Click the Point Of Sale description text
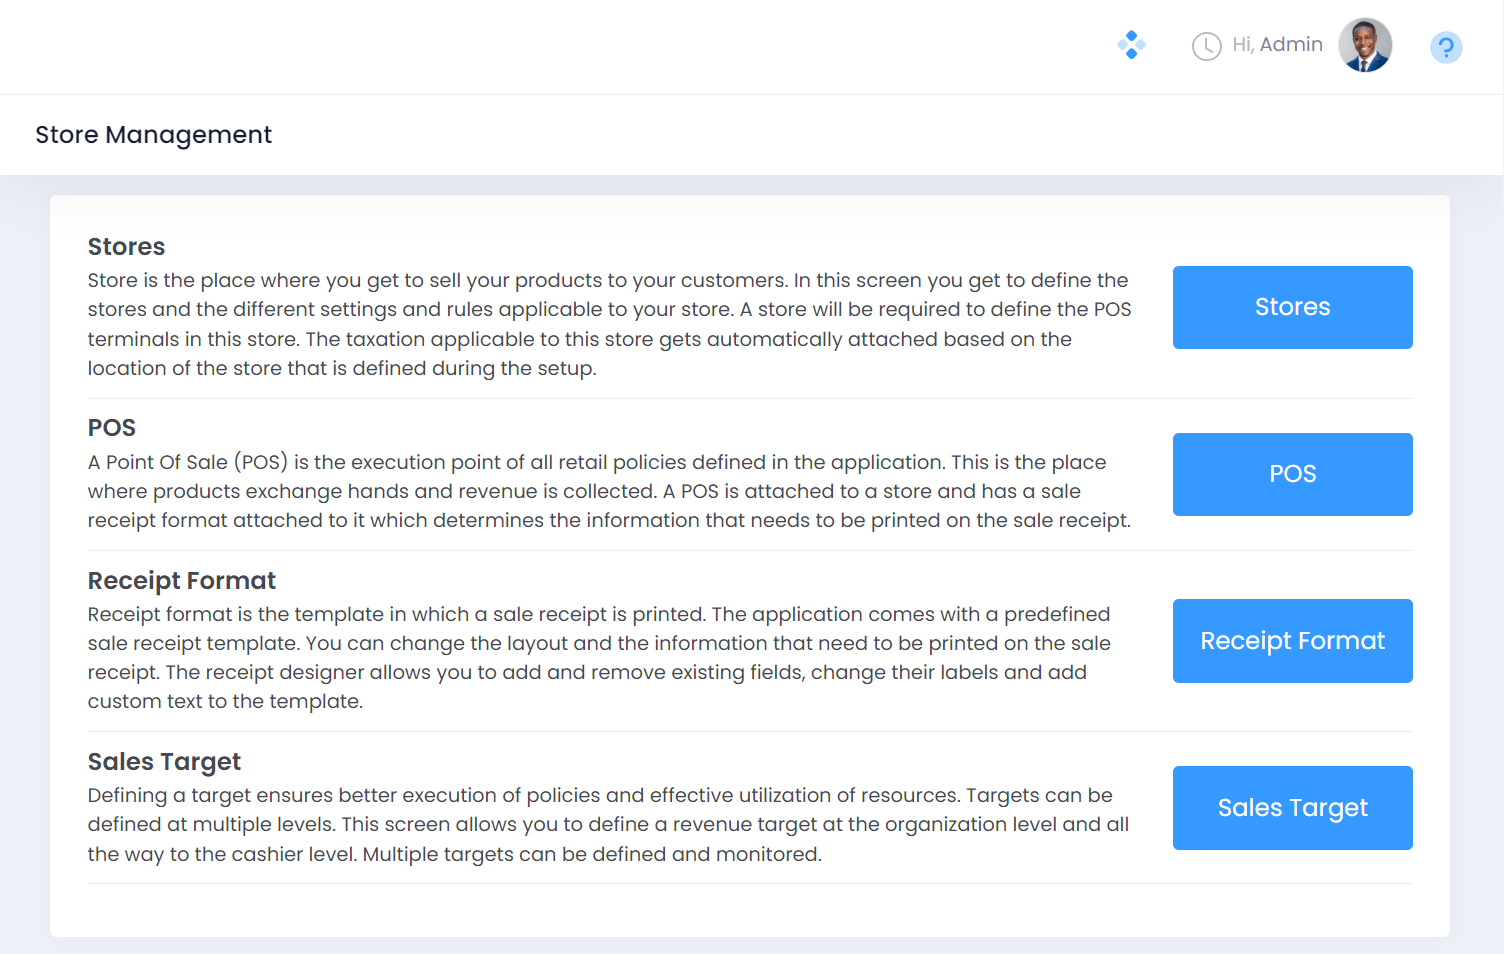This screenshot has width=1504, height=954. point(609,491)
